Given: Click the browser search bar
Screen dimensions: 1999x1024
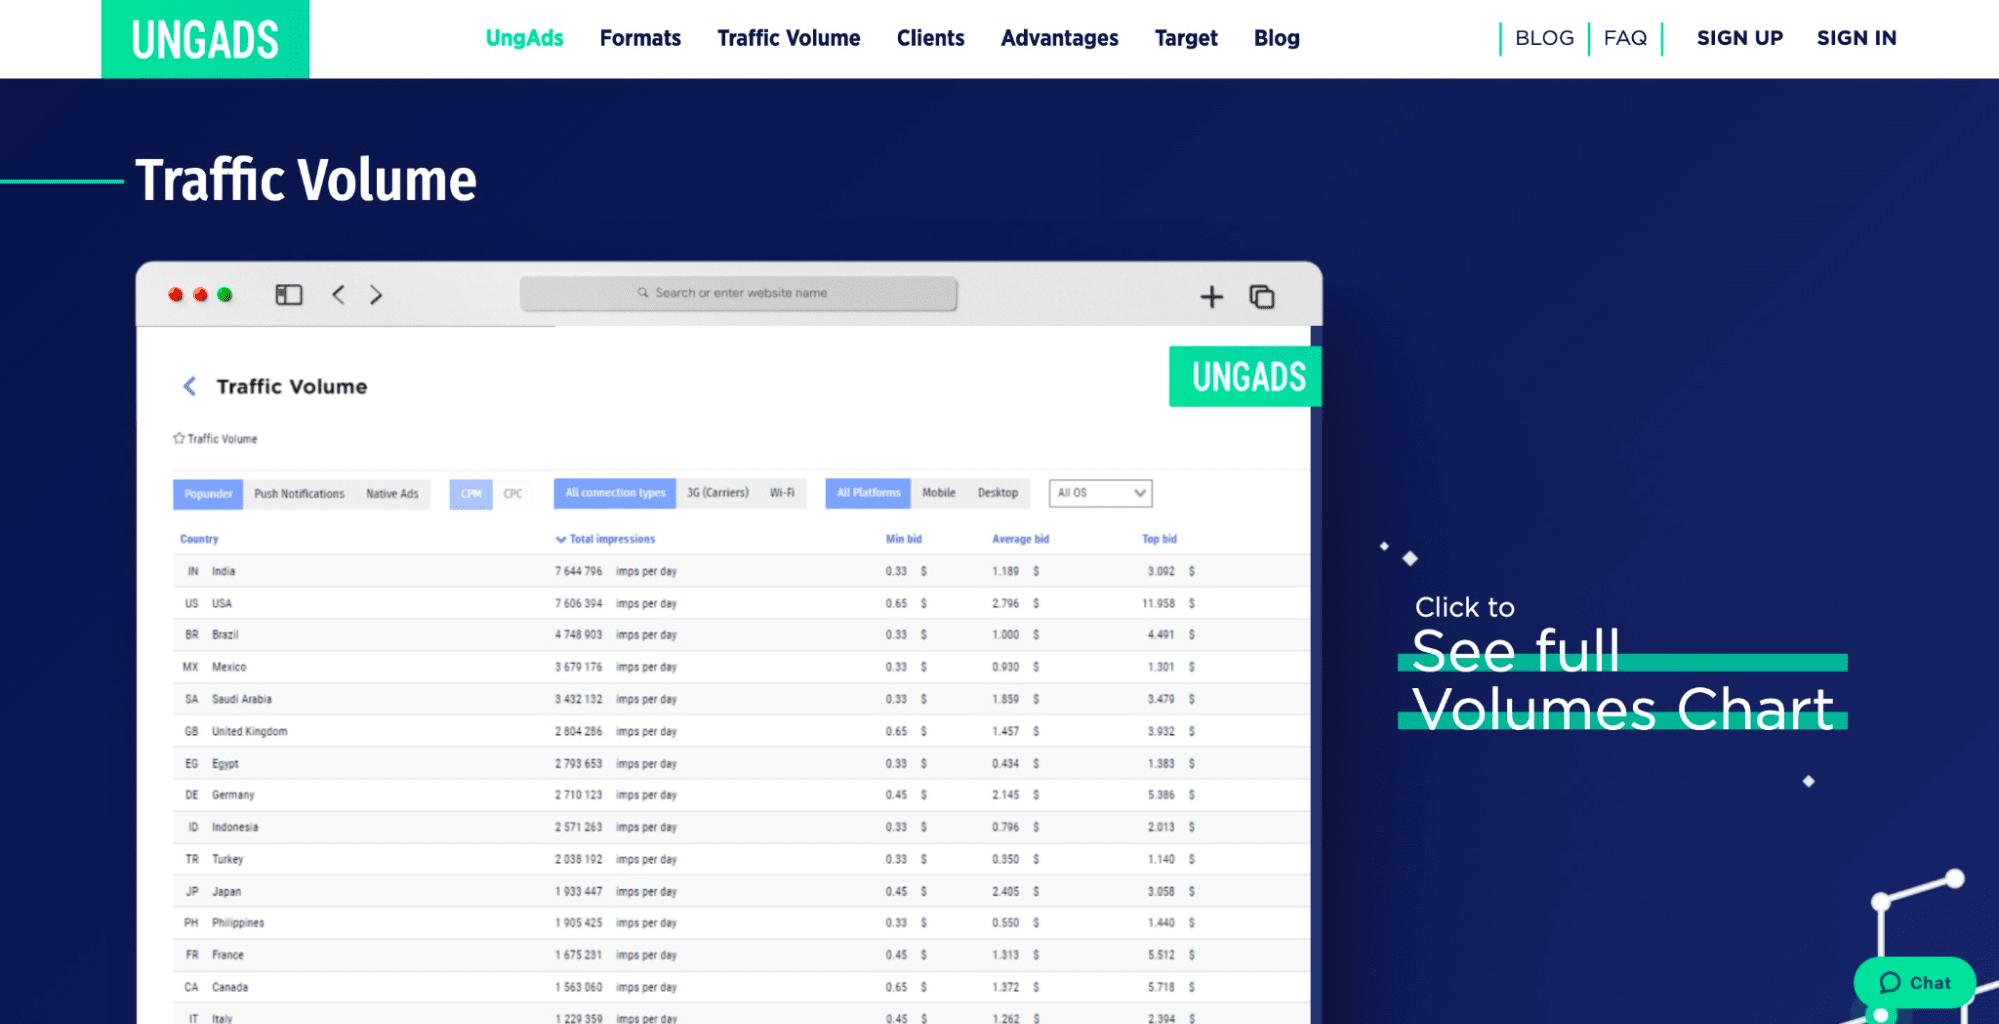Looking at the screenshot, I should [x=738, y=293].
